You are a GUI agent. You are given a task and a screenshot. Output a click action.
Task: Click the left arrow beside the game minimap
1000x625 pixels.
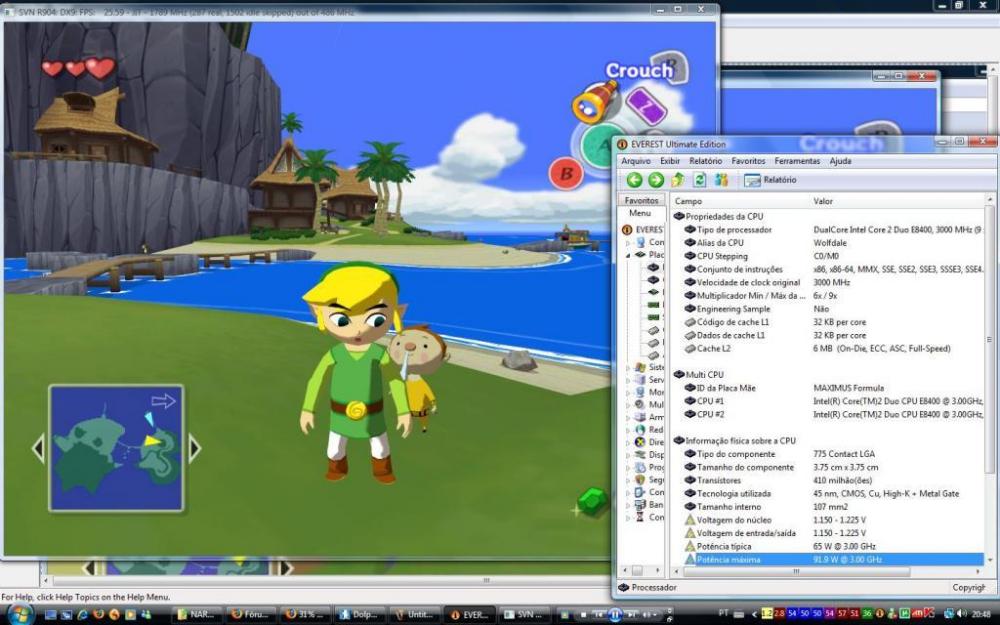[38, 449]
